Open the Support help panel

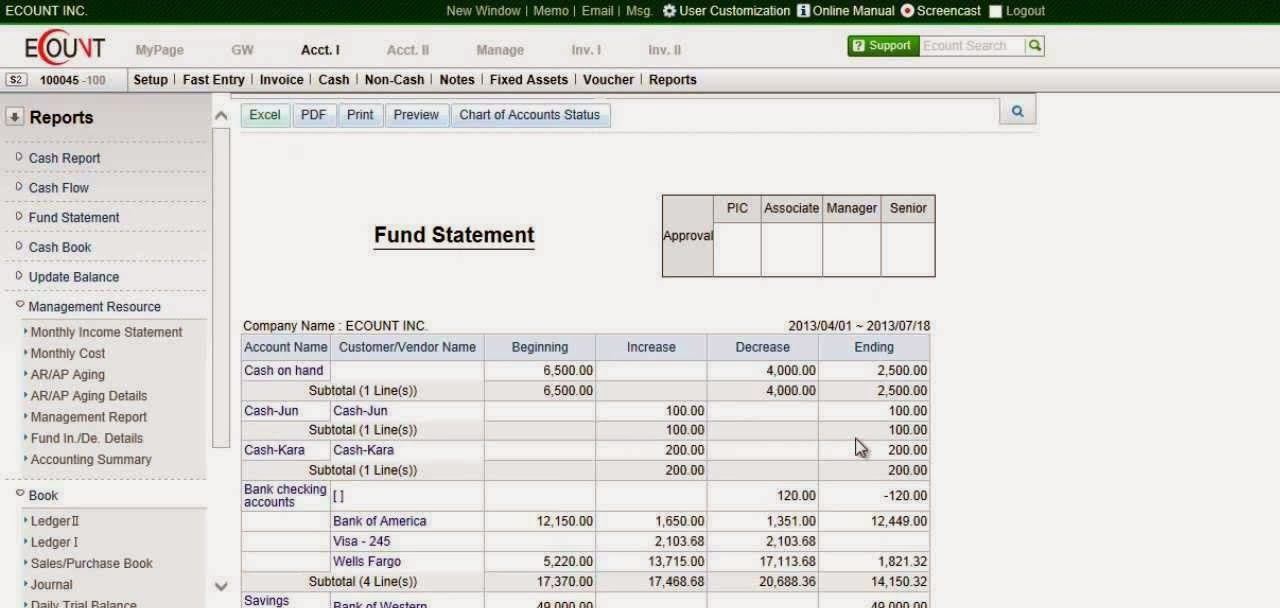[x=882, y=45]
